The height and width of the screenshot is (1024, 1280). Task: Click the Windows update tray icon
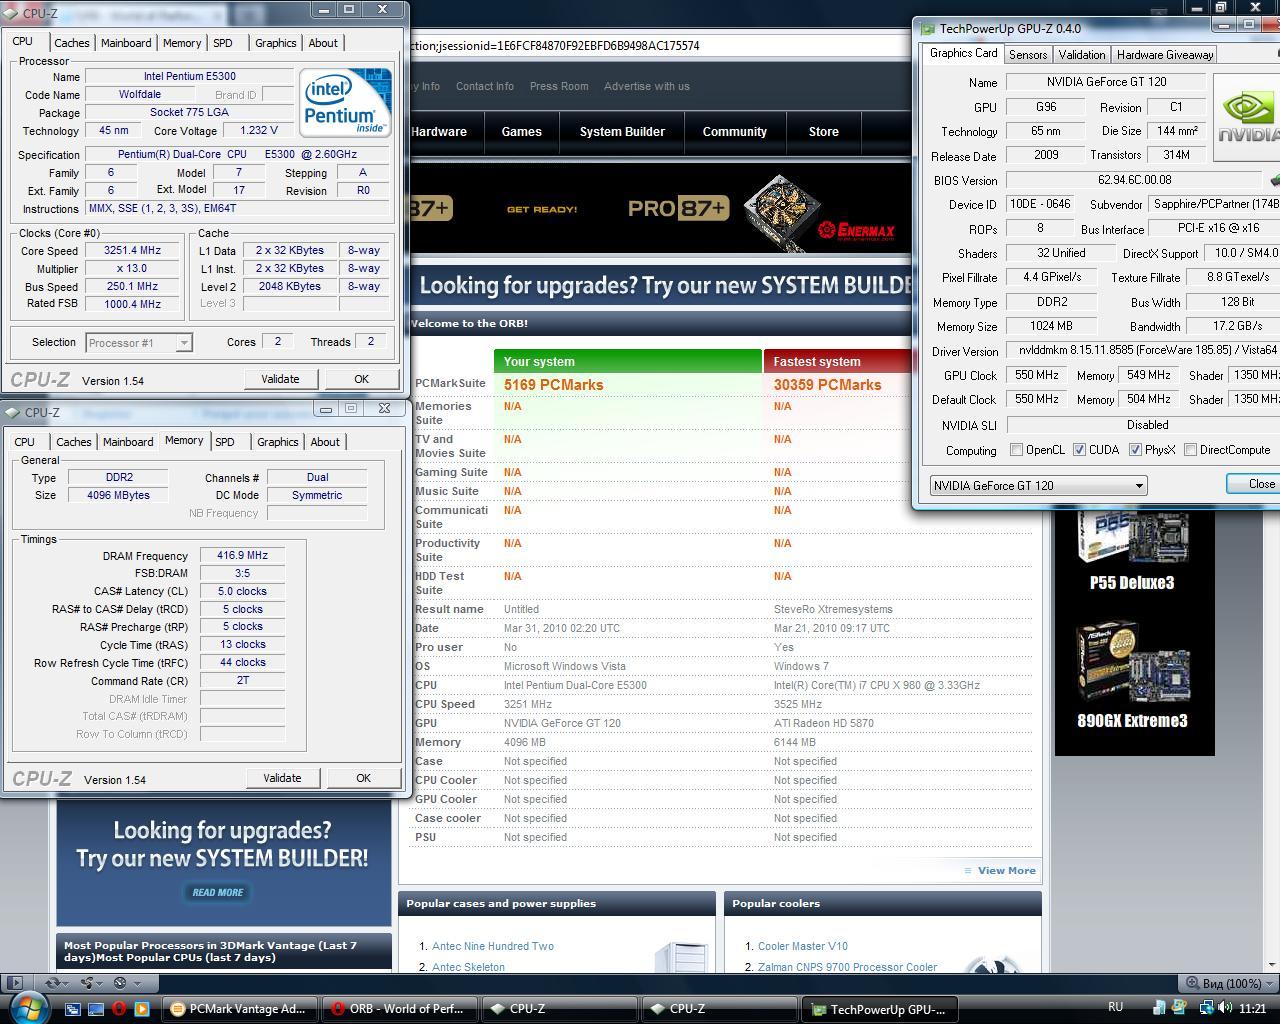1179,1008
